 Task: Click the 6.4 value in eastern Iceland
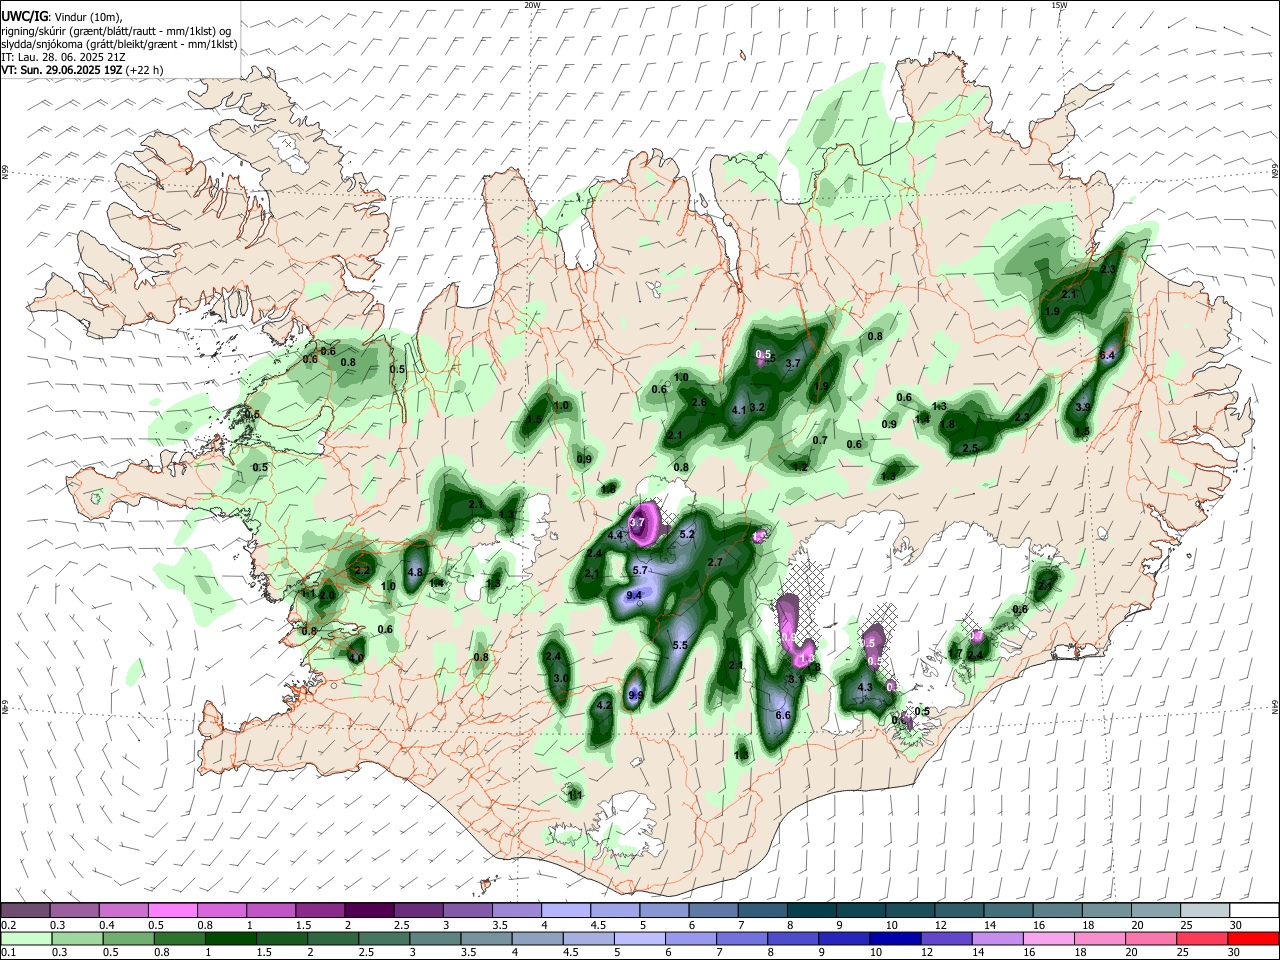(x=1107, y=356)
